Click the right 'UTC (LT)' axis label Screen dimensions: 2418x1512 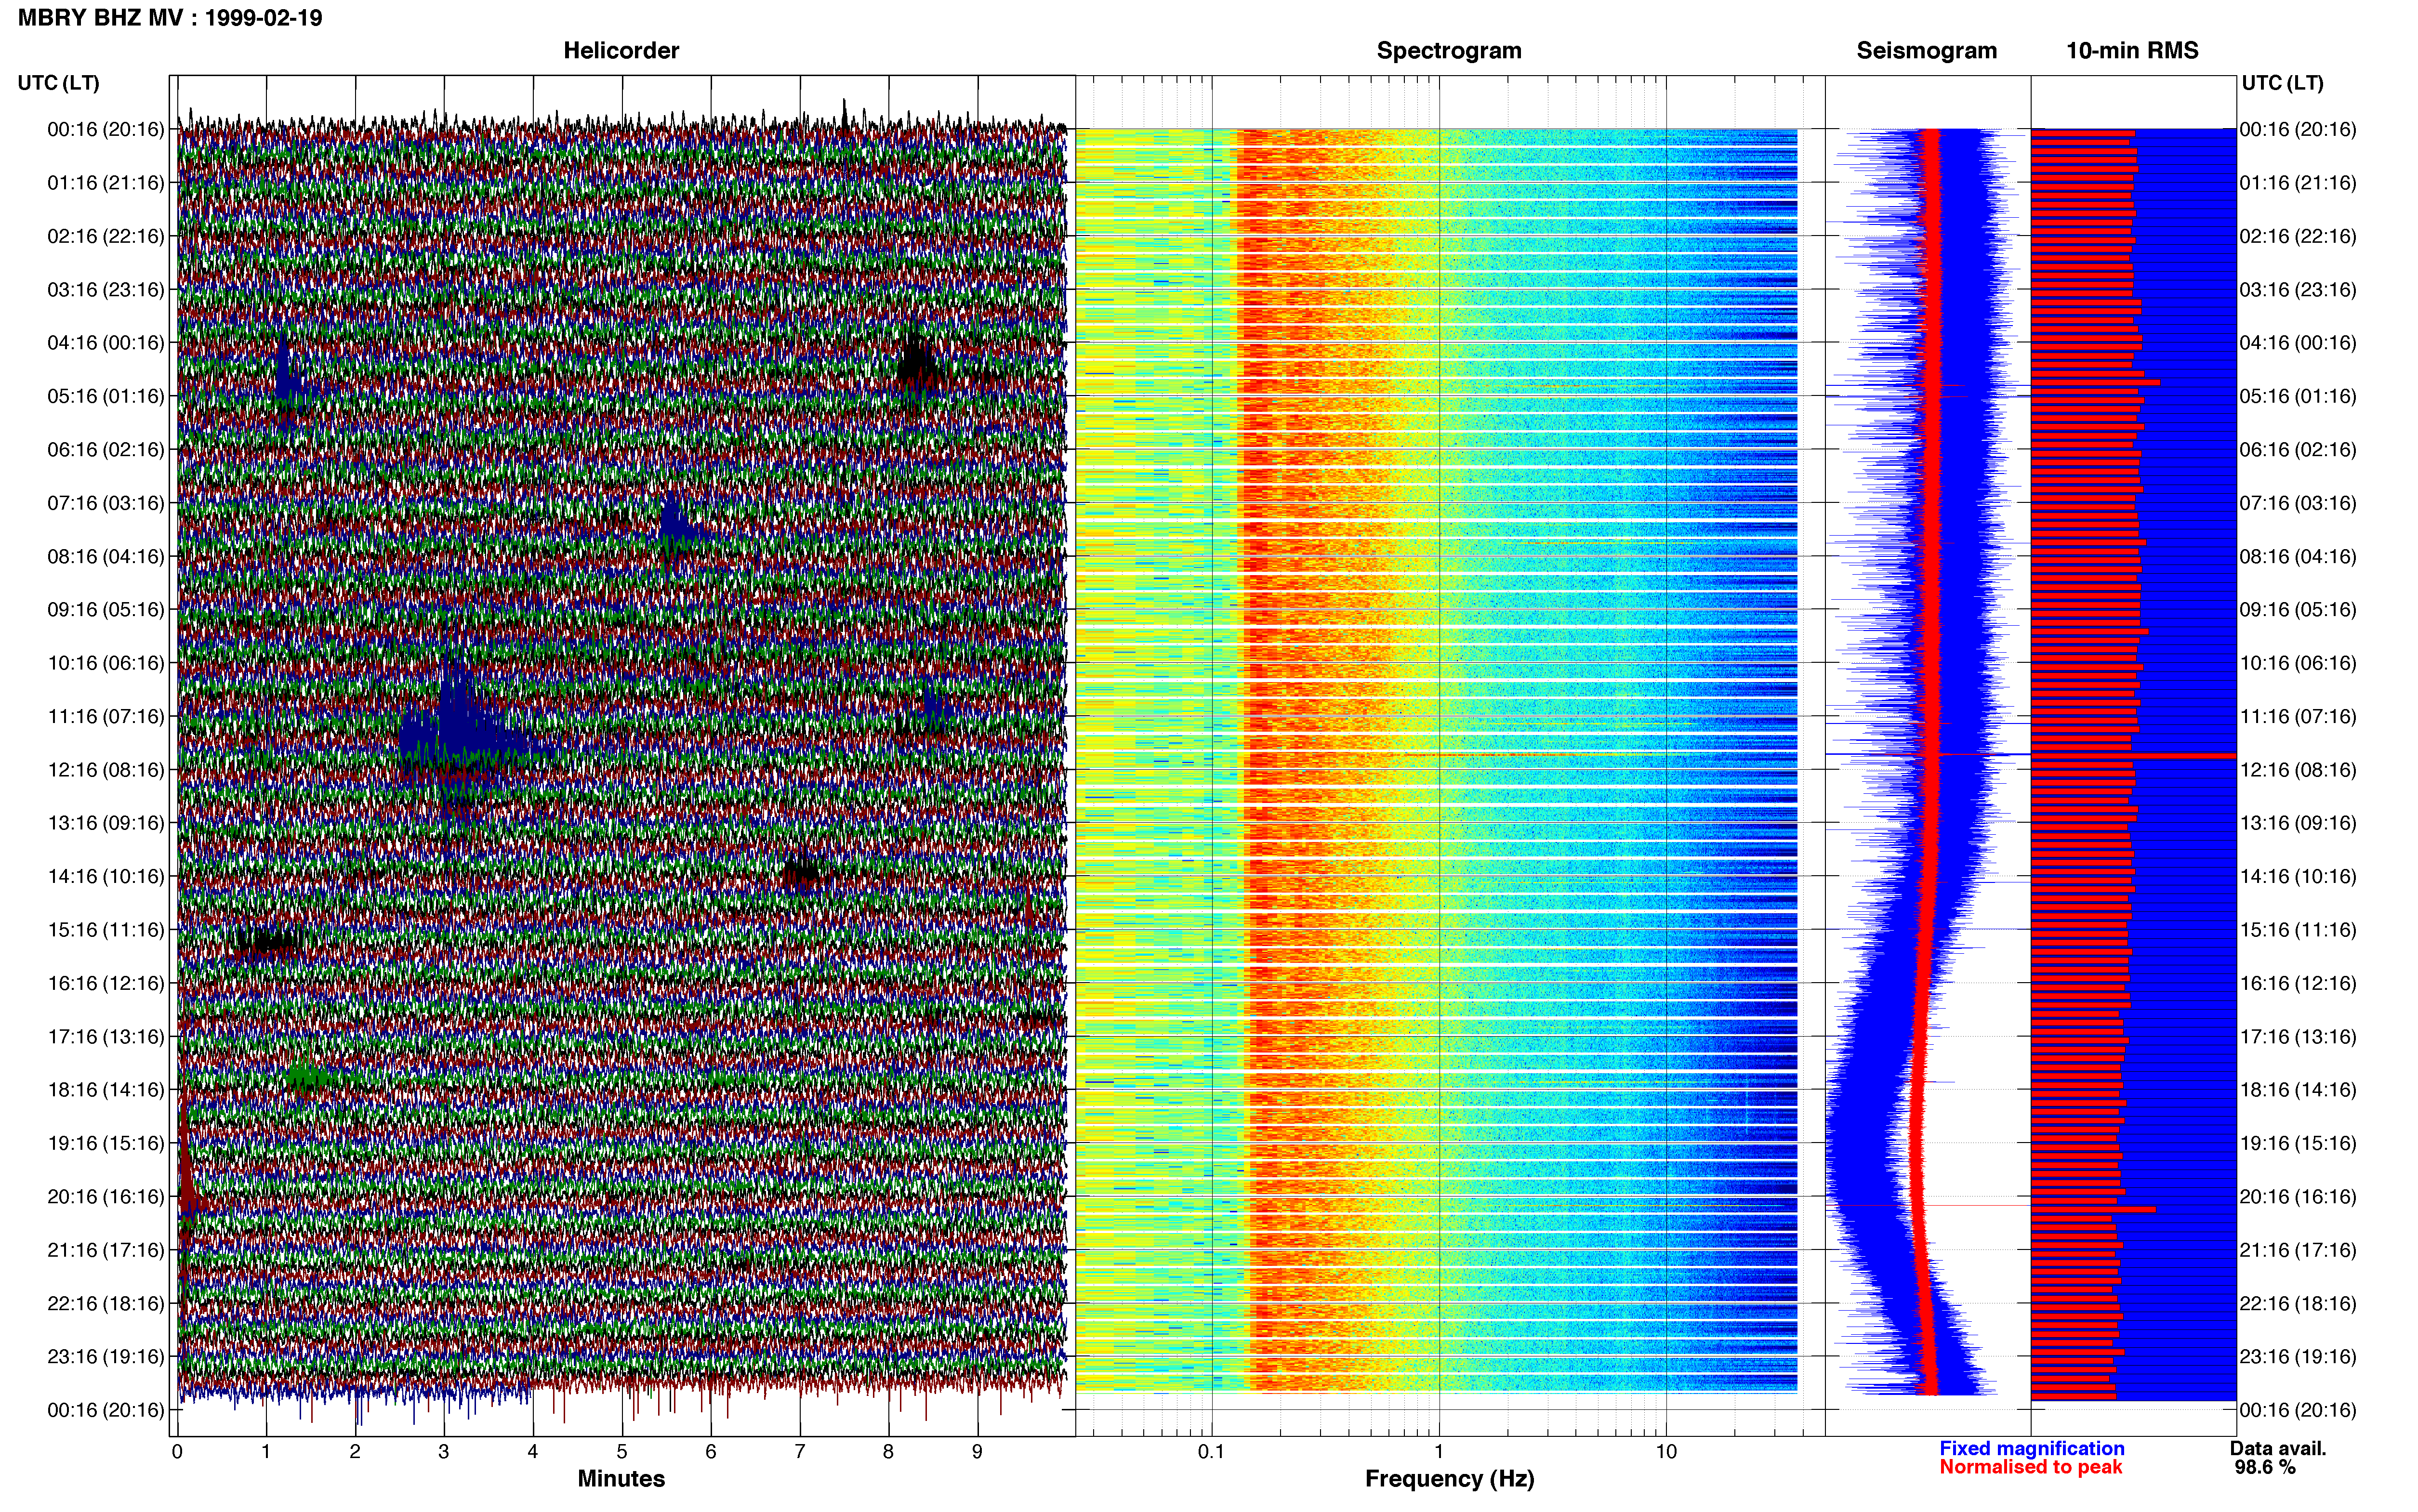click(2282, 83)
